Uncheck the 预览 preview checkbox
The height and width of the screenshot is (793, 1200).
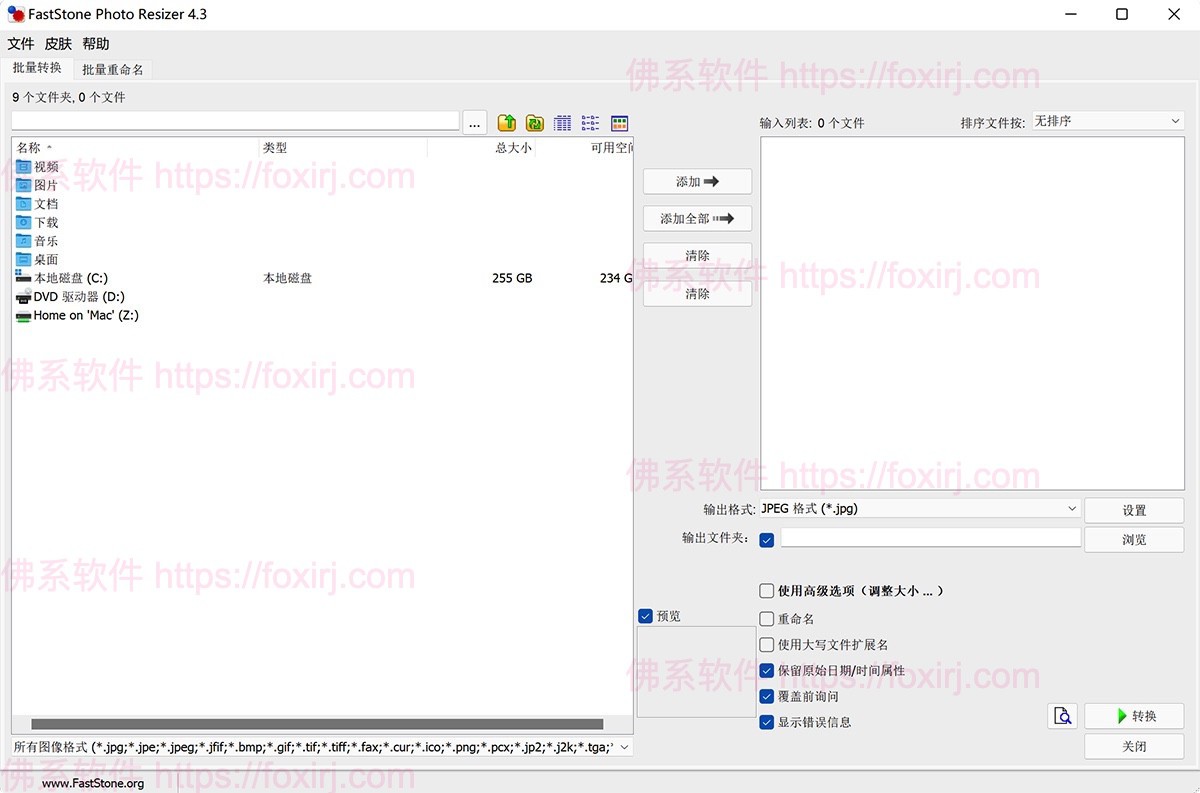645,616
